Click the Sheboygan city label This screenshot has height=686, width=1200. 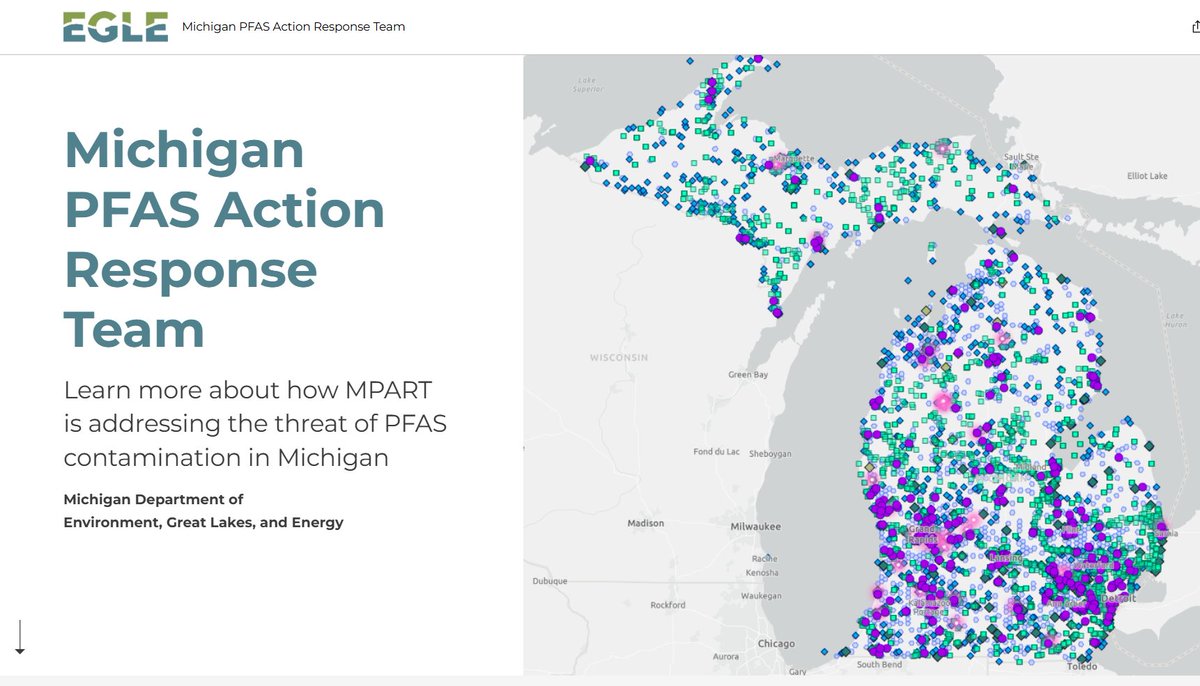pyautogui.click(x=769, y=453)
